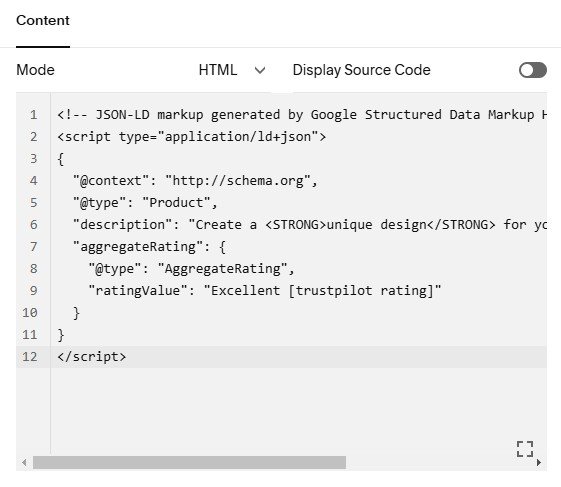Click the horizontal scrollbar thumb
This screenshot has height=487, width=561.
point(189,462)
